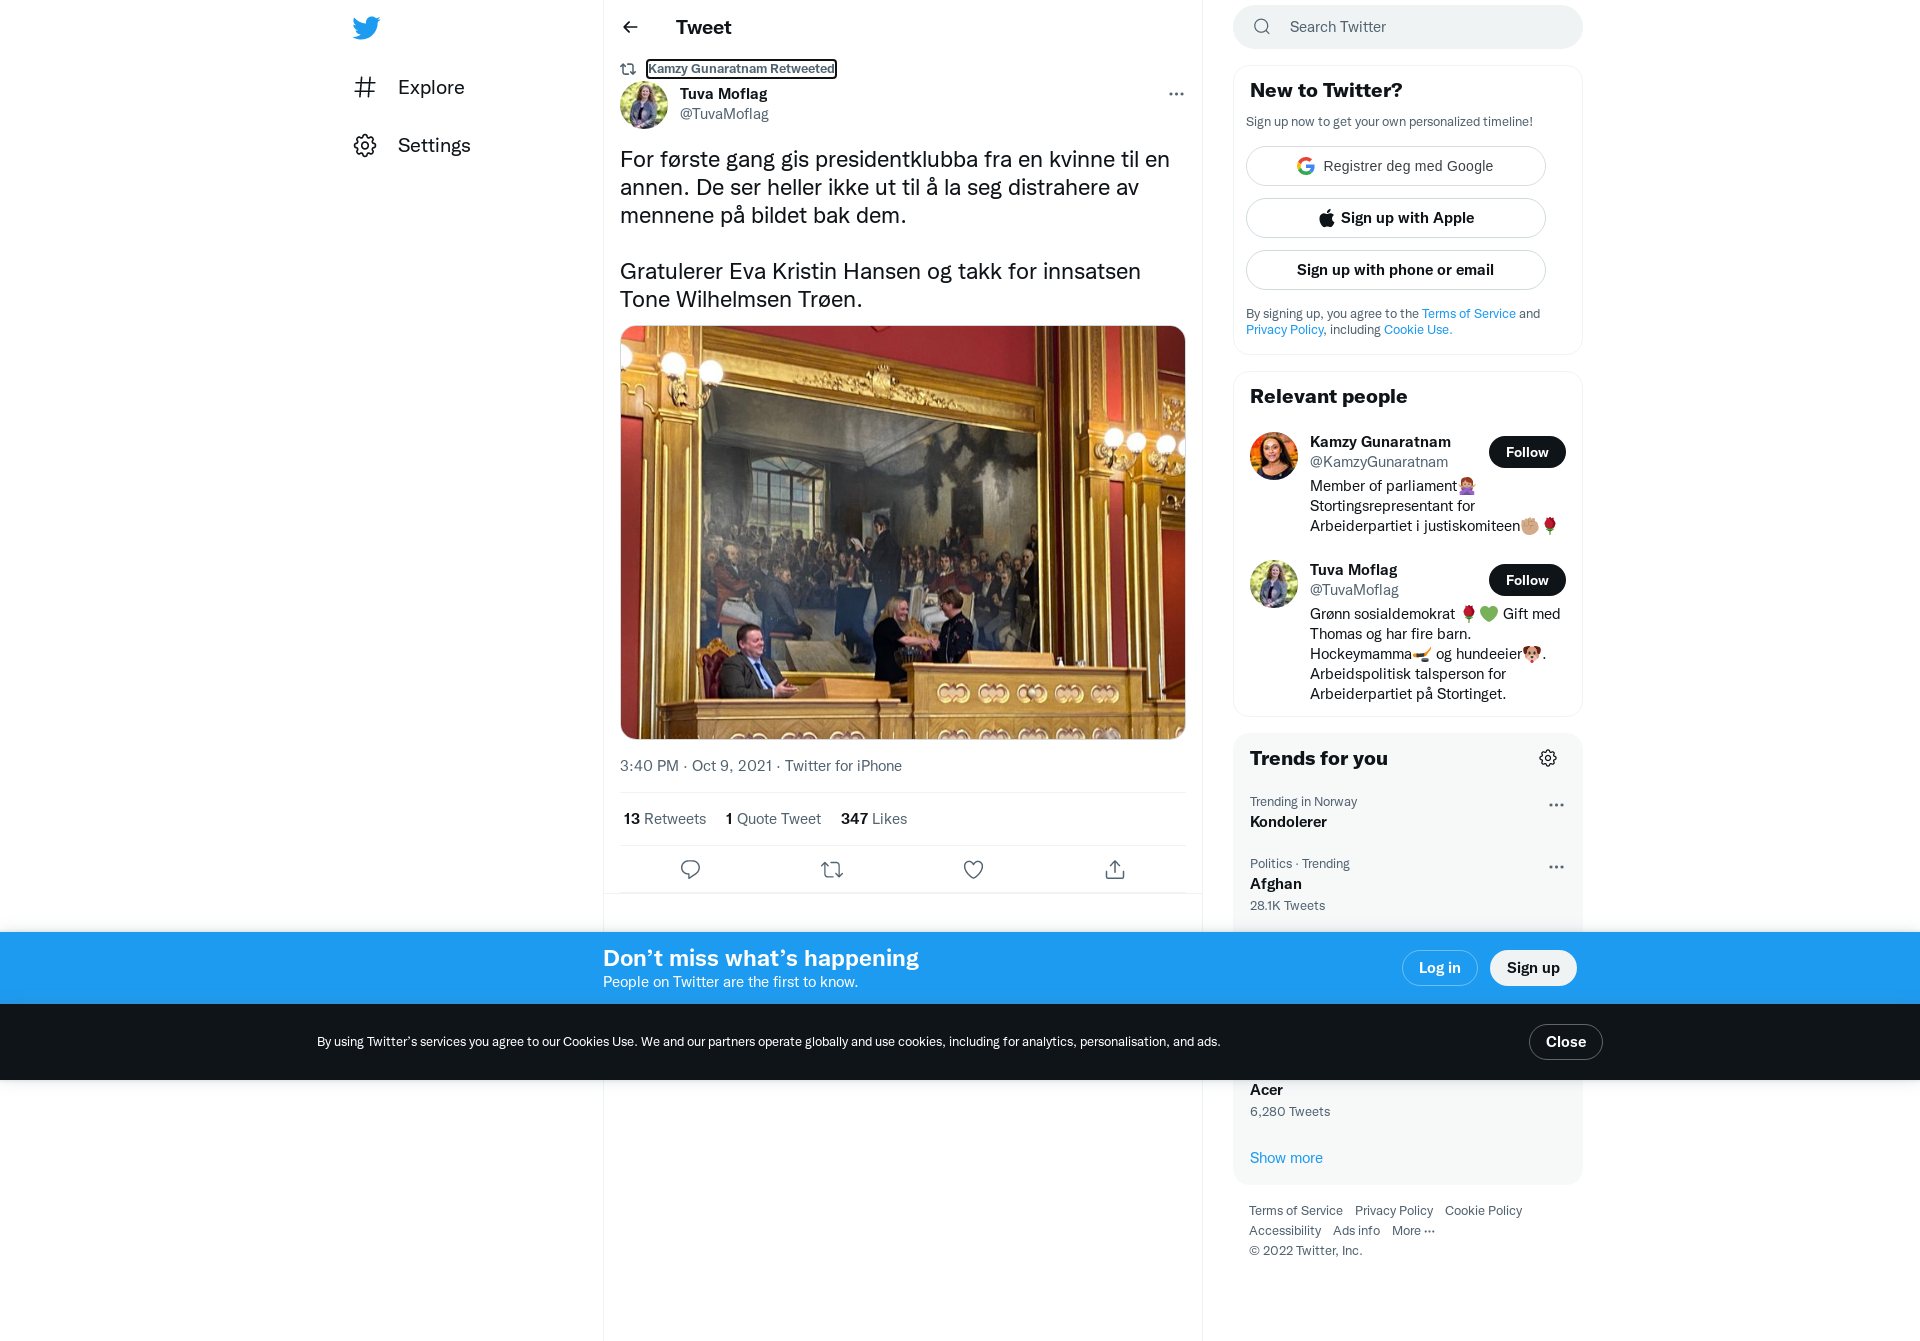Open the tweet's parliament photo
The width and height of the screenshot is (1920, 1341).
pos(903,532)
